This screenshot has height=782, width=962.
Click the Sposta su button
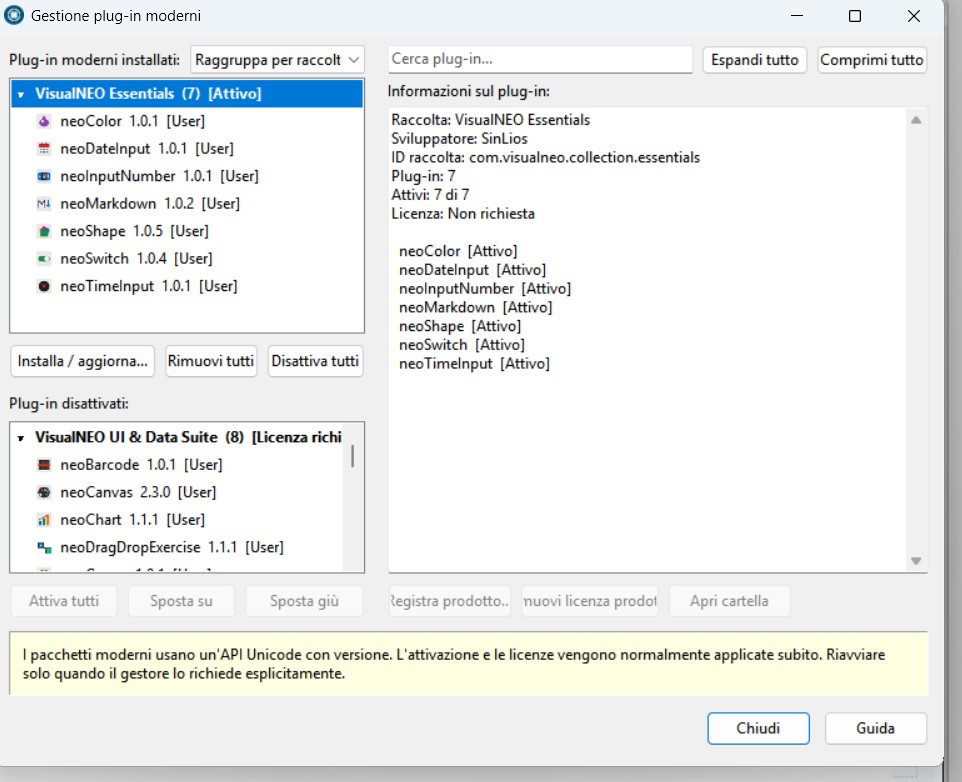point(181,601)
